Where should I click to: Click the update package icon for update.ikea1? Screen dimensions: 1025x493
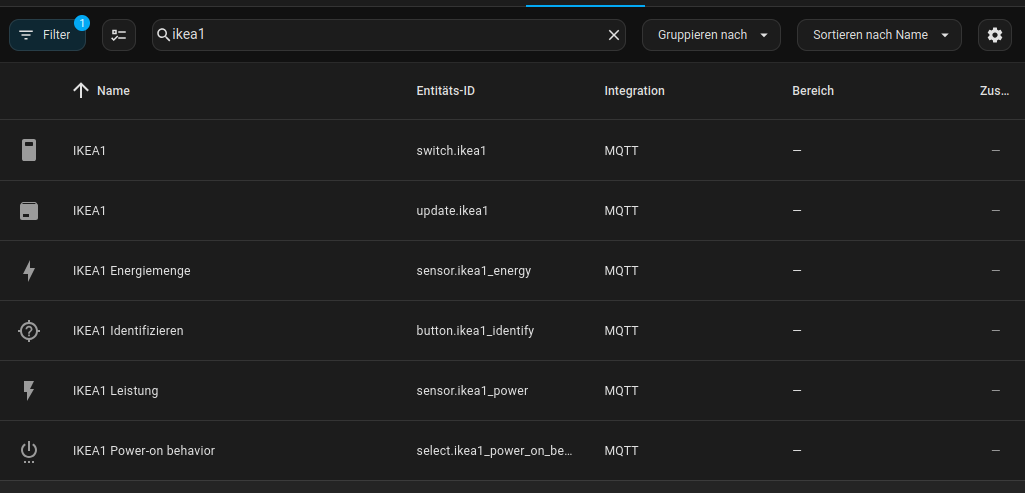tap(29, 211)
